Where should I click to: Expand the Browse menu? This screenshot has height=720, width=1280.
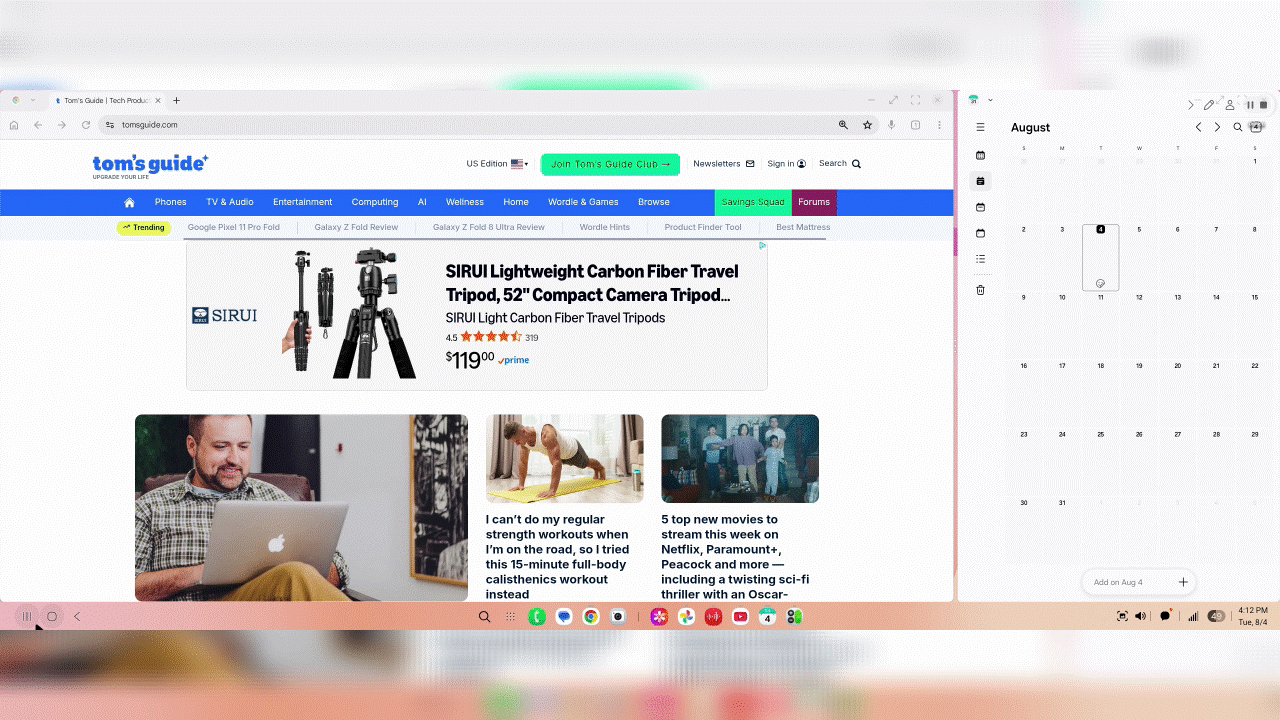[654, 202]
